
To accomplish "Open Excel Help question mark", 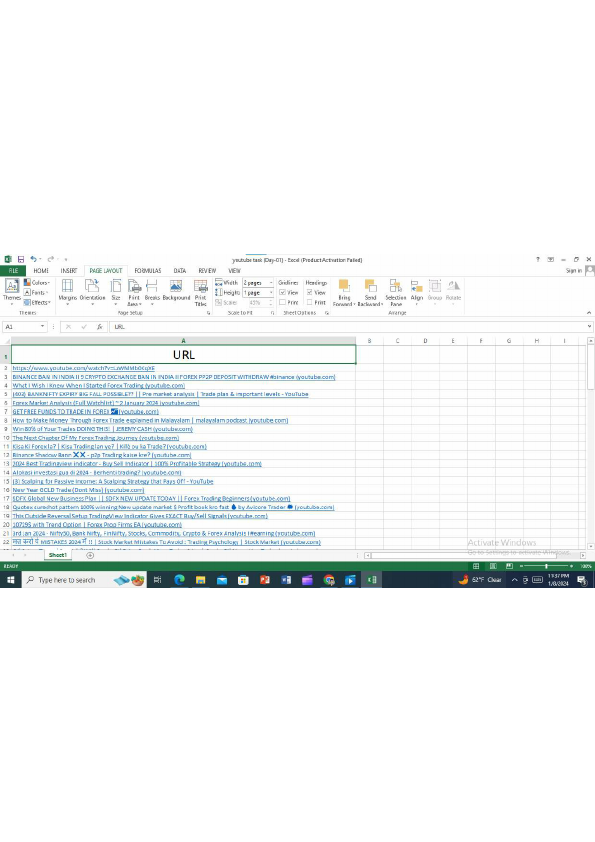I will pyautogui.click(x=538, y=259).
